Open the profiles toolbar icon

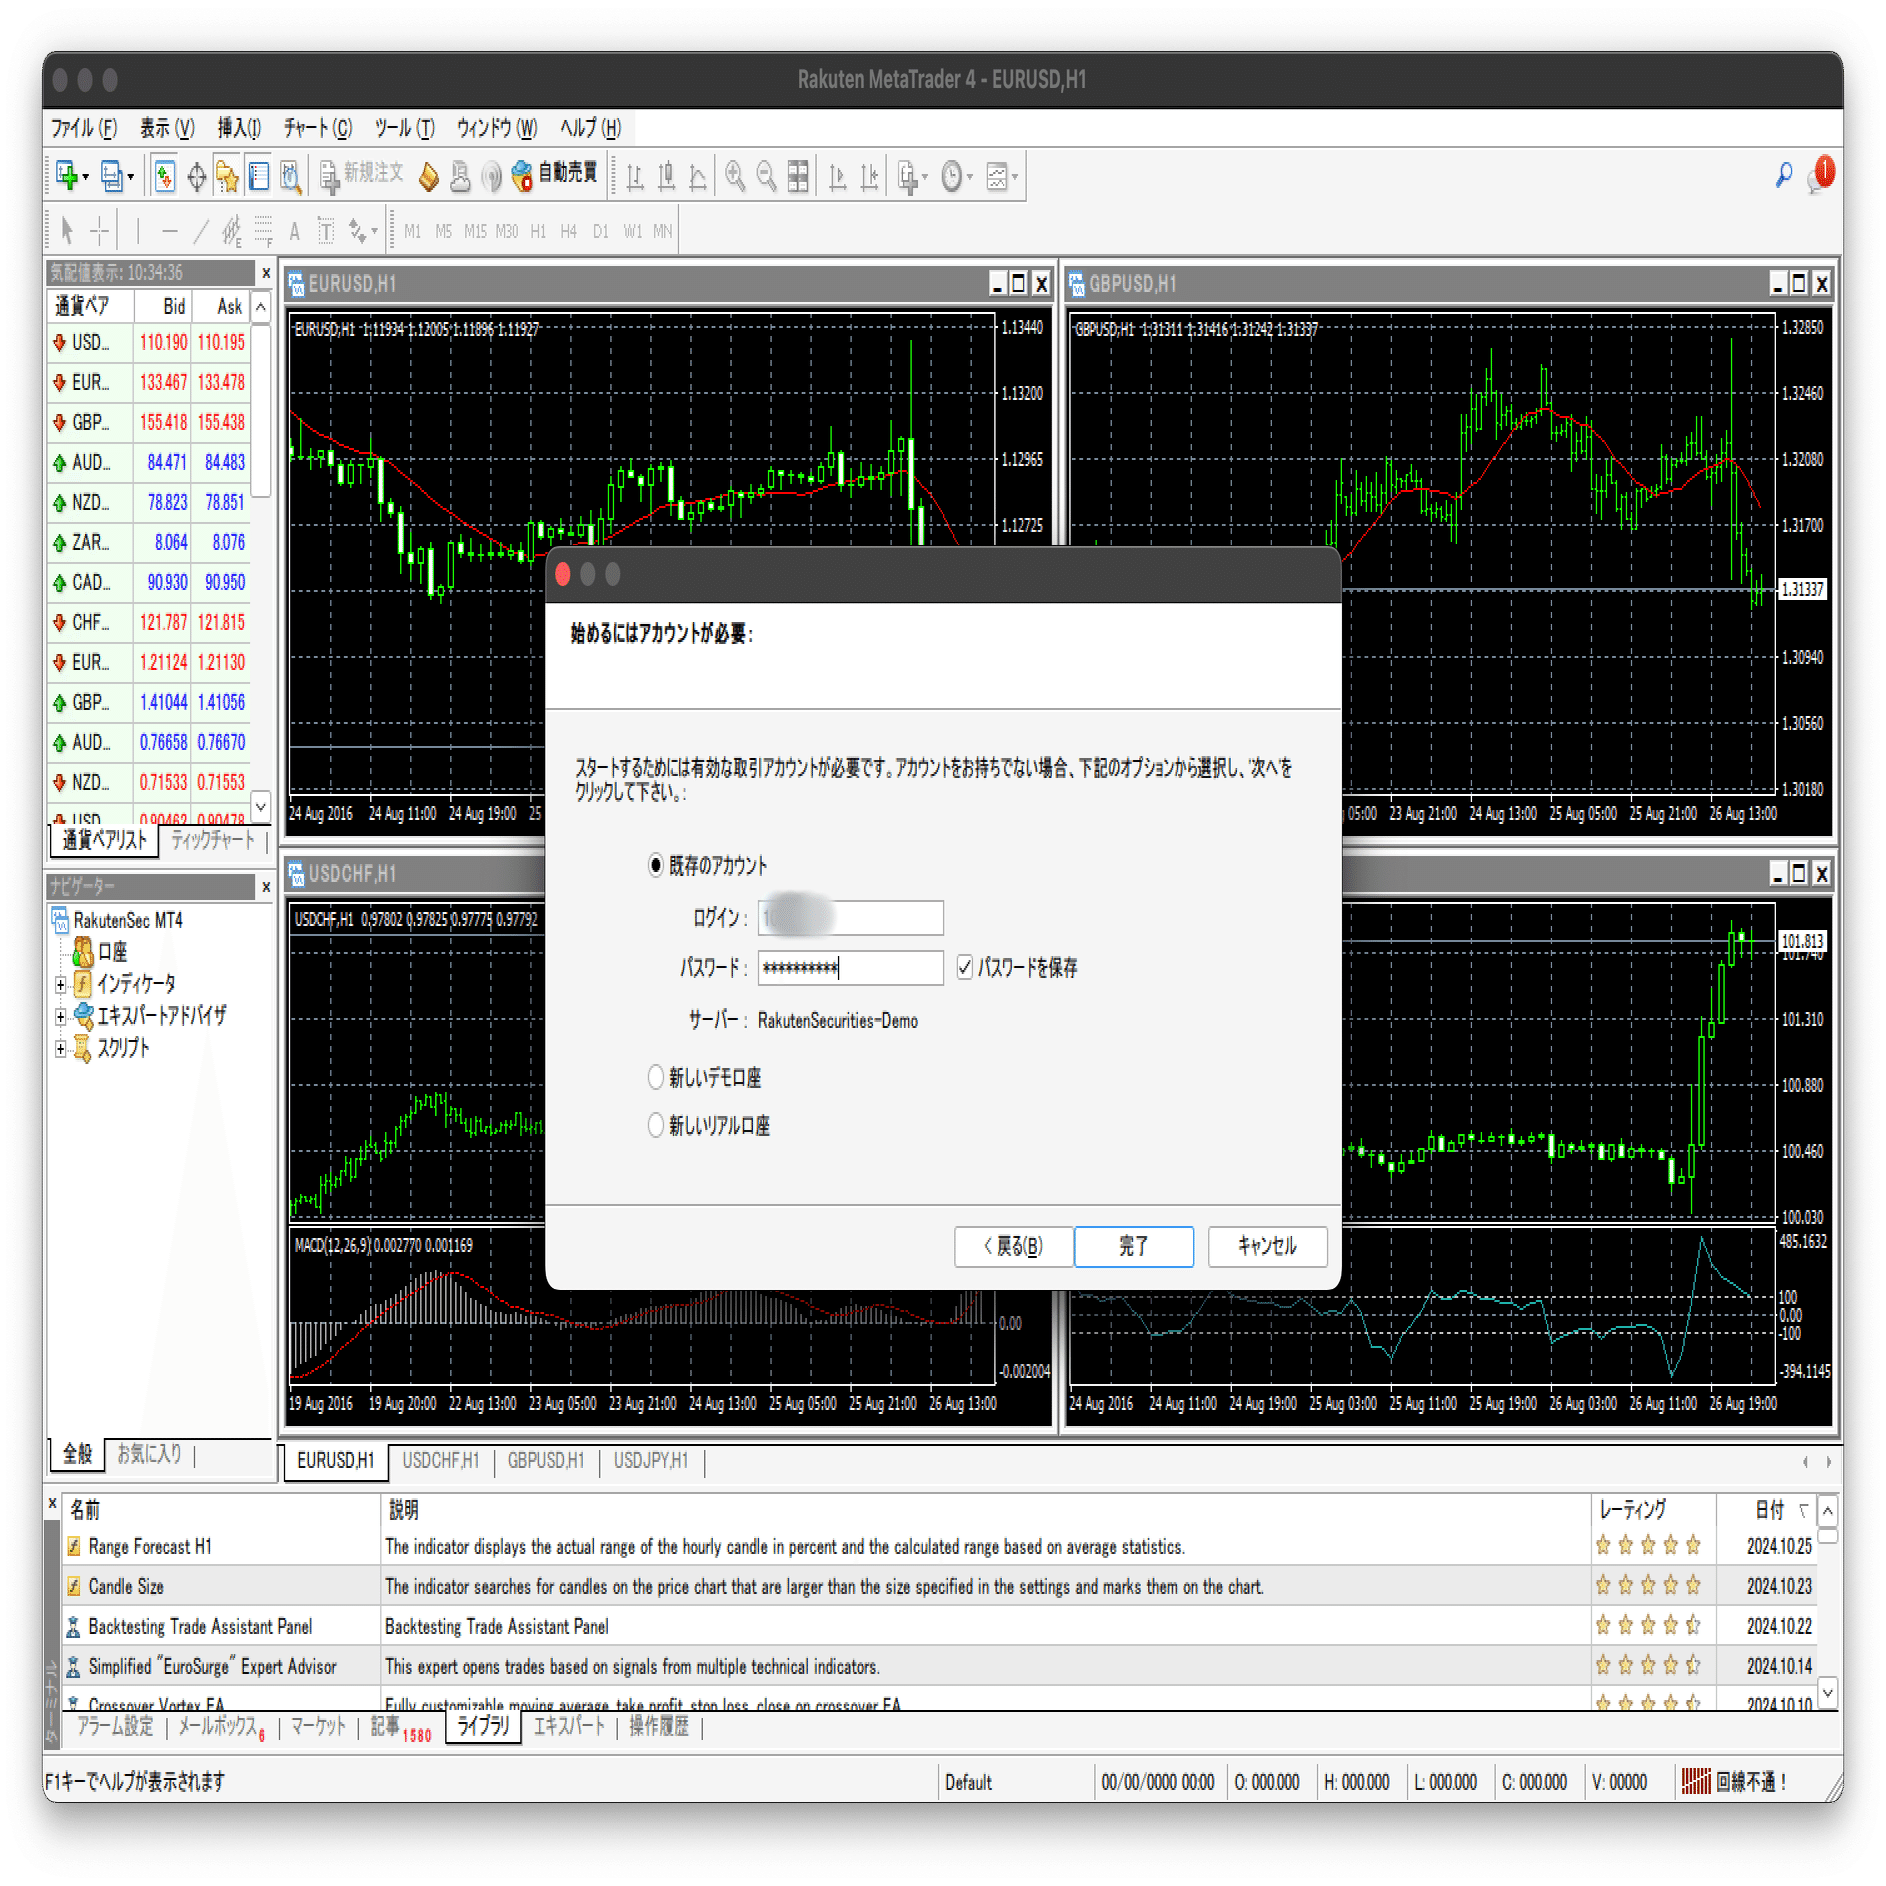coord(111,177)
